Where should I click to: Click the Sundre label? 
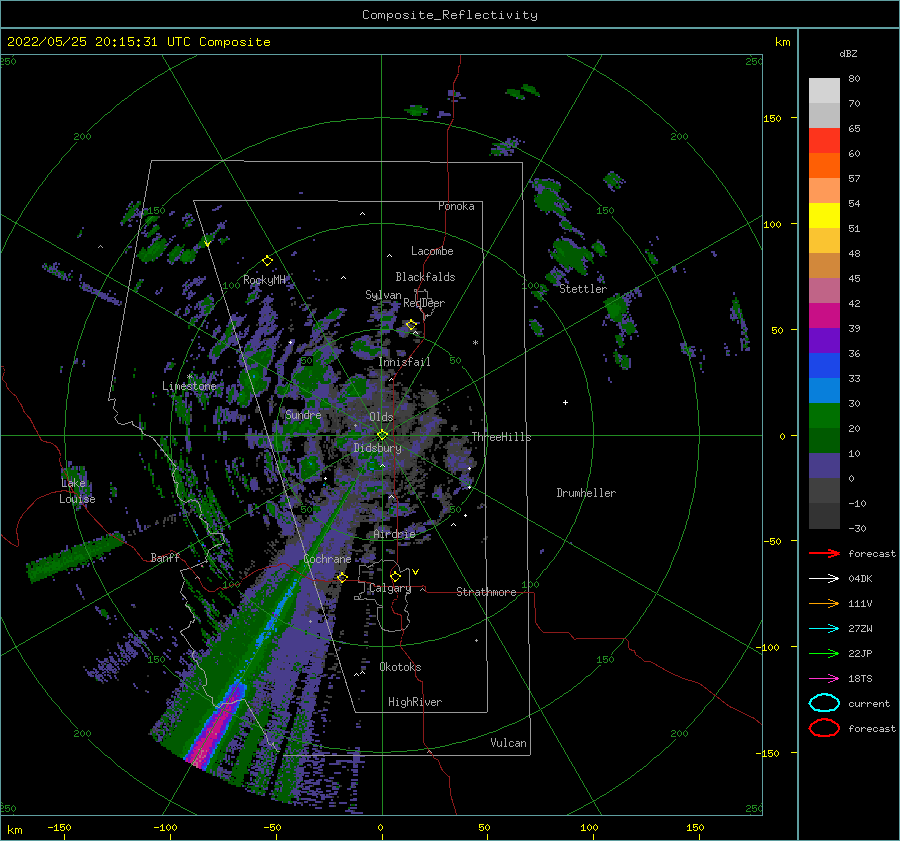tap(303, 414)
